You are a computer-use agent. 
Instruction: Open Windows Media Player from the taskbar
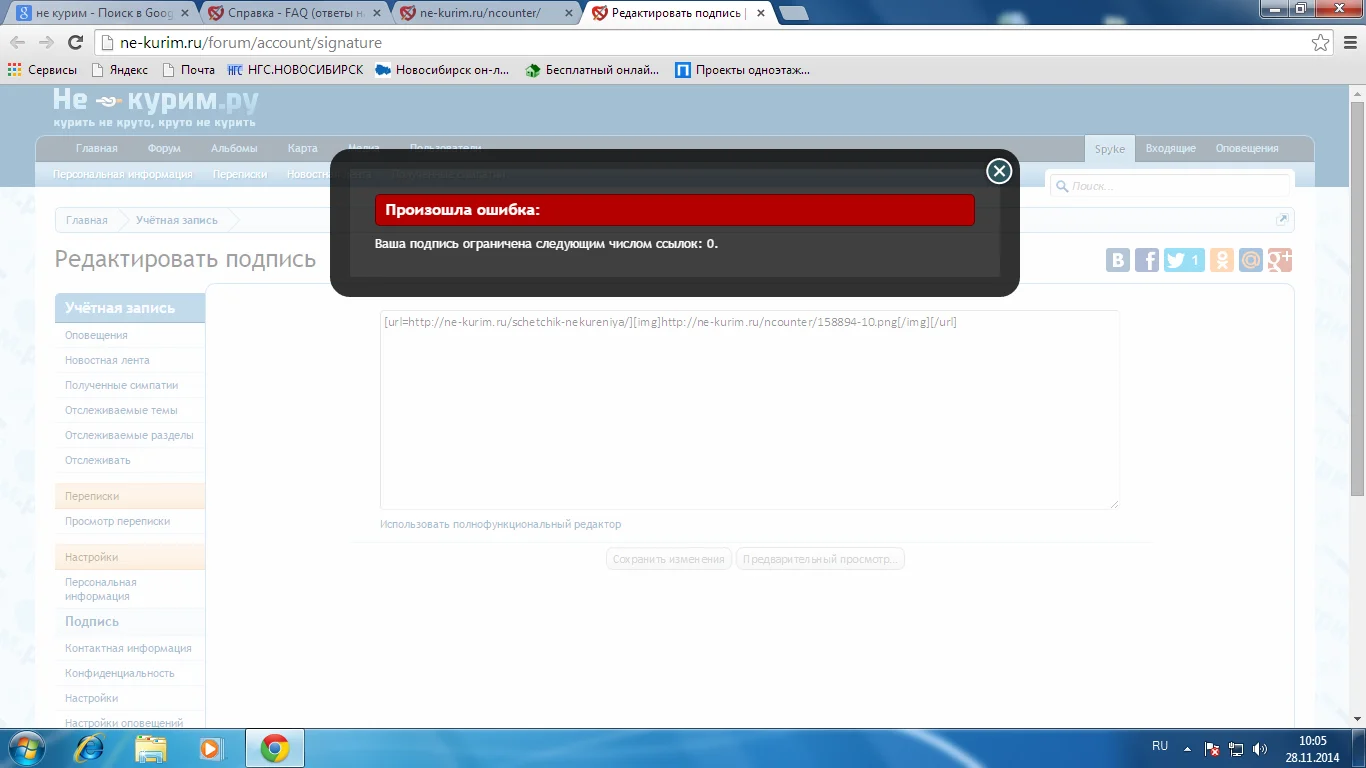click(x=212, y=748)
